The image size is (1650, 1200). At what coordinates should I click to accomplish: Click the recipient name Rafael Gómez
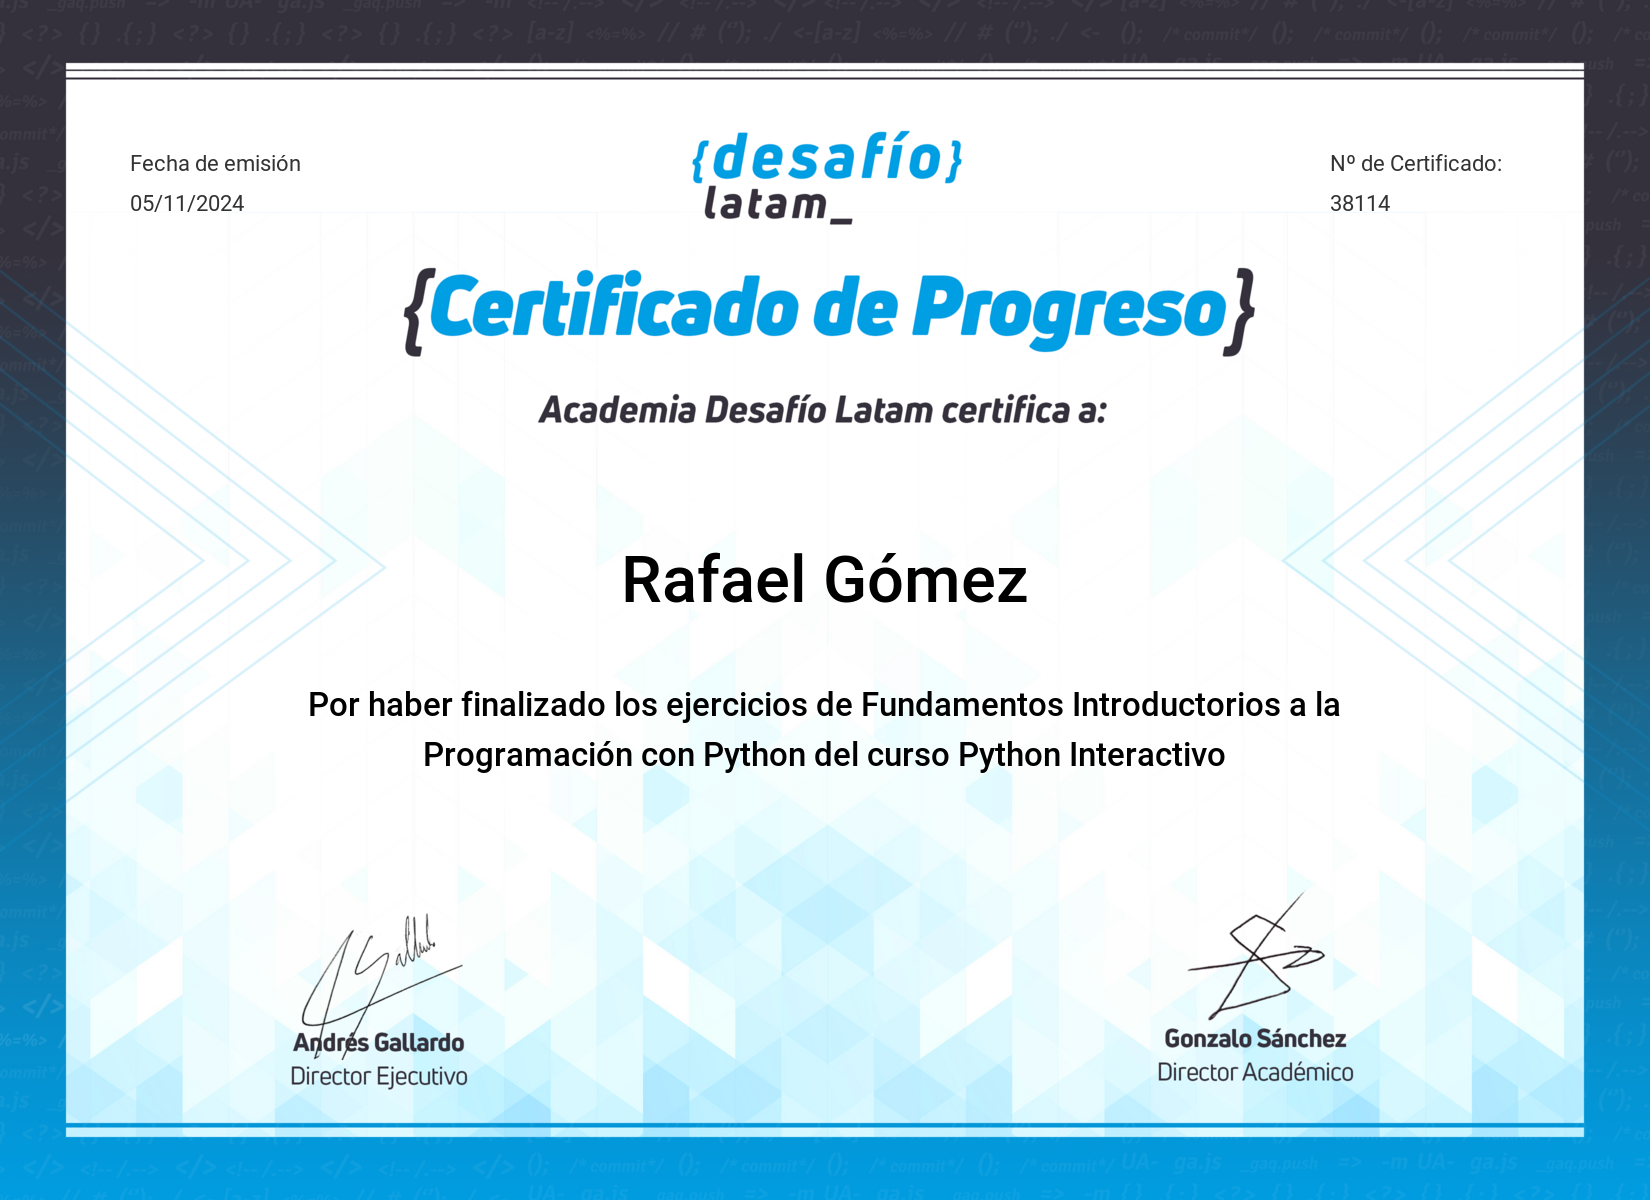[x=825, y=580]
